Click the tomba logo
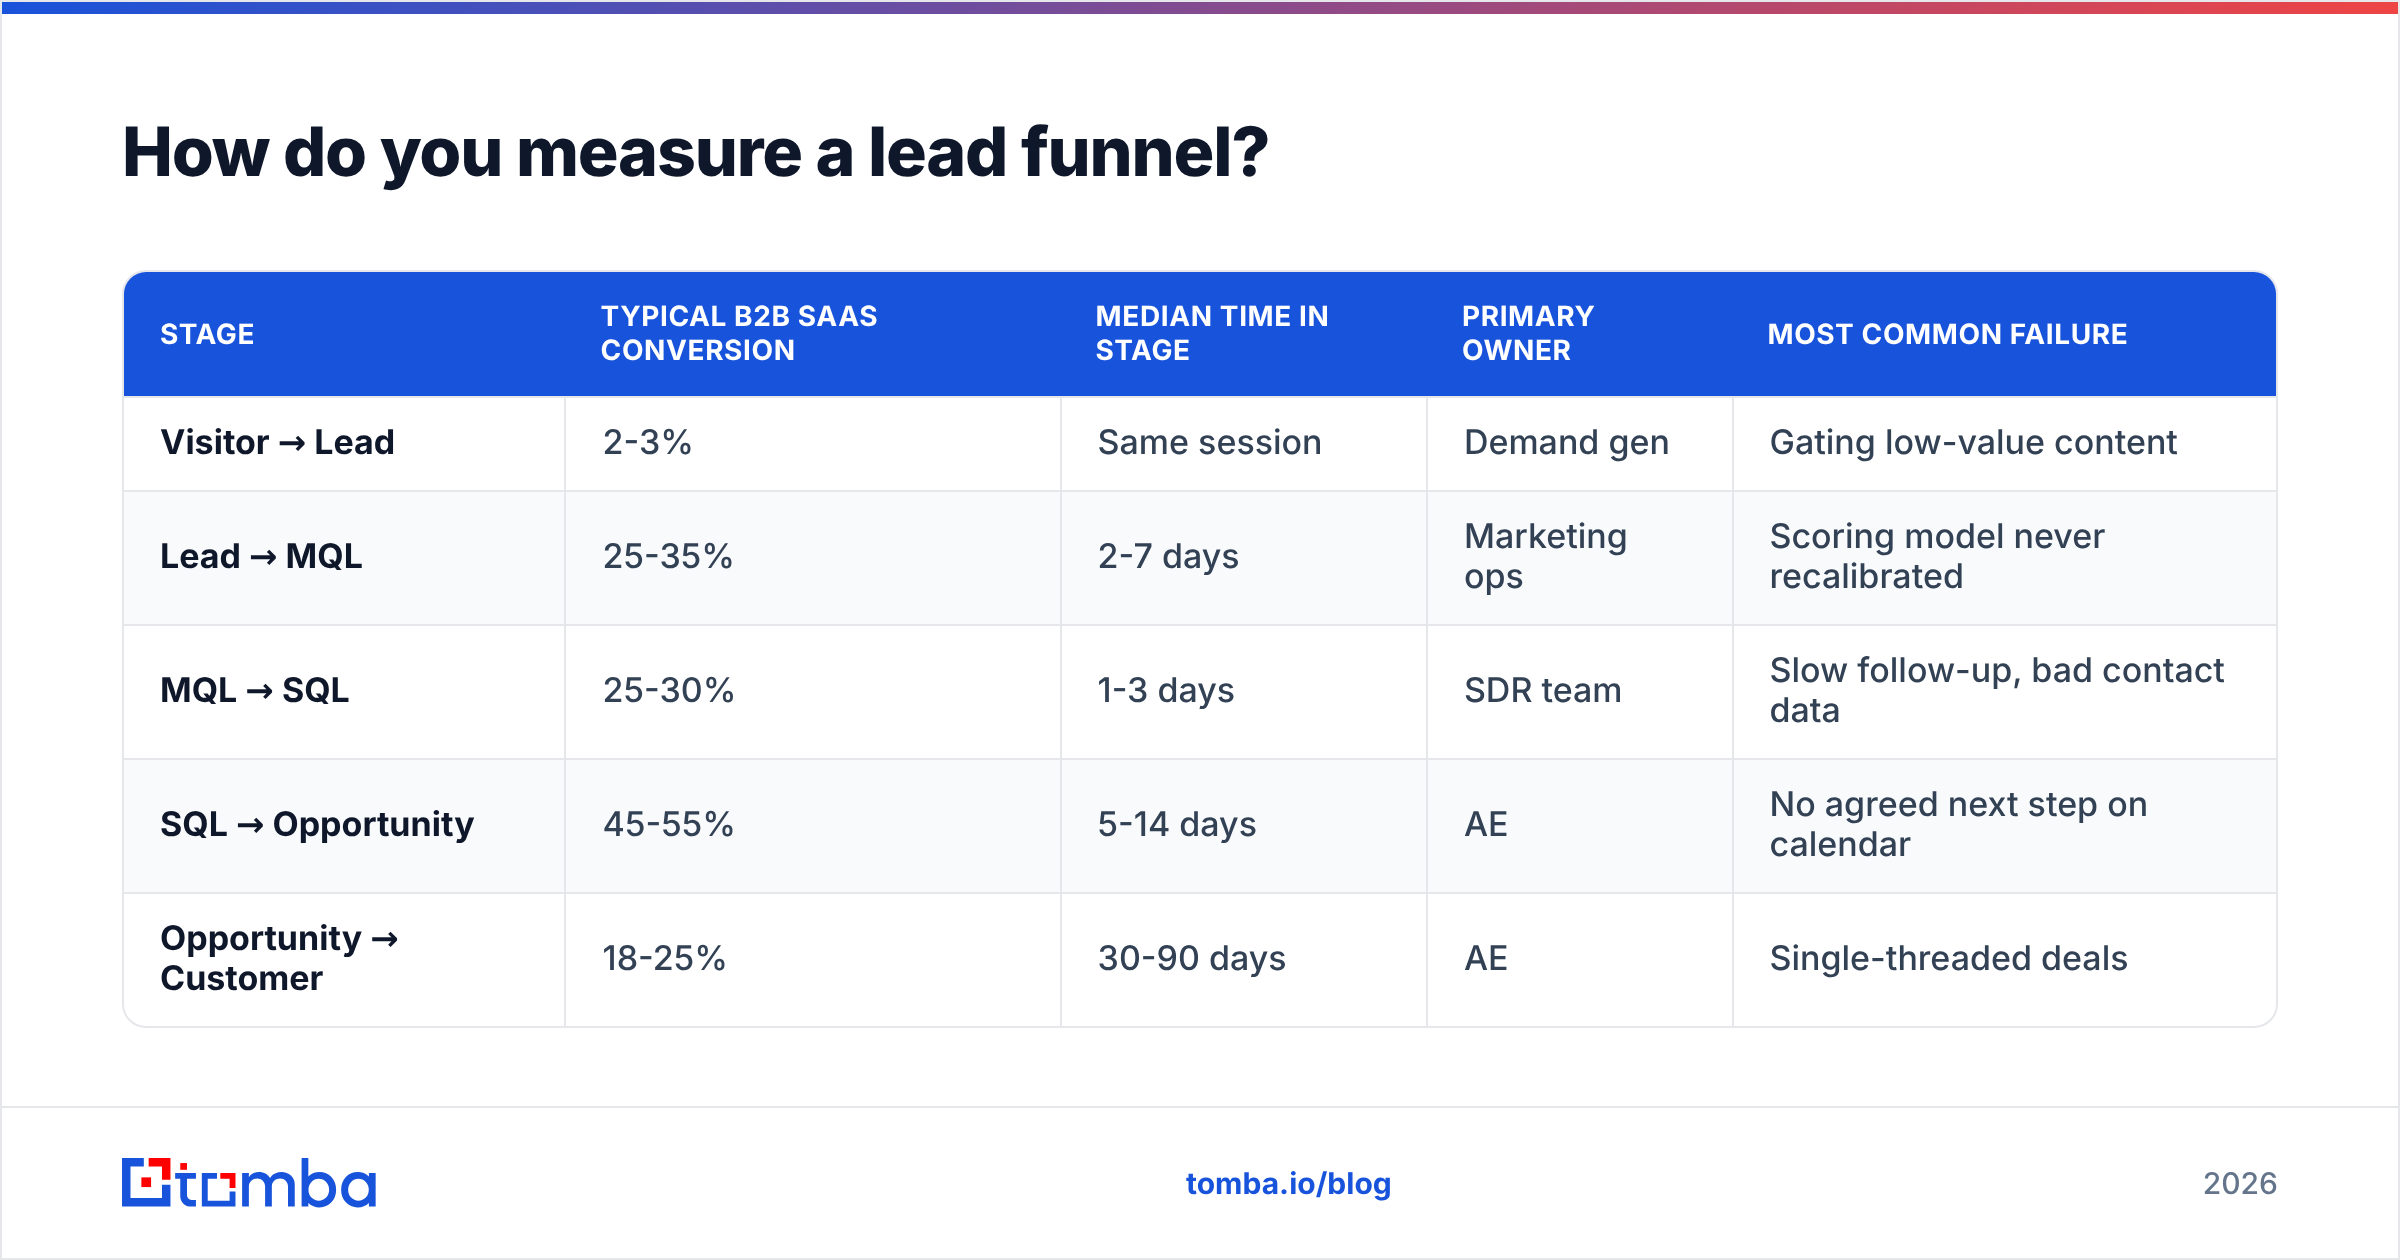Image resolution: width=2400 pixels, height=1260 pixels. pyautogui.click(x=249, y=1183)
